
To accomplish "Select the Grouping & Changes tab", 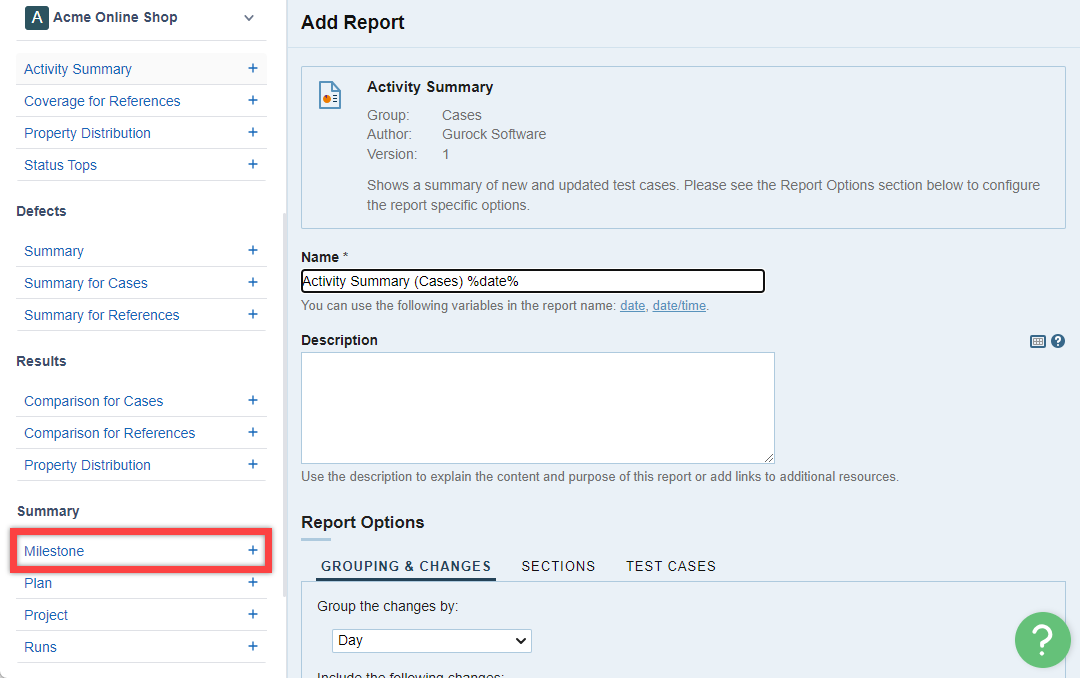I will (x=405, y=566).
